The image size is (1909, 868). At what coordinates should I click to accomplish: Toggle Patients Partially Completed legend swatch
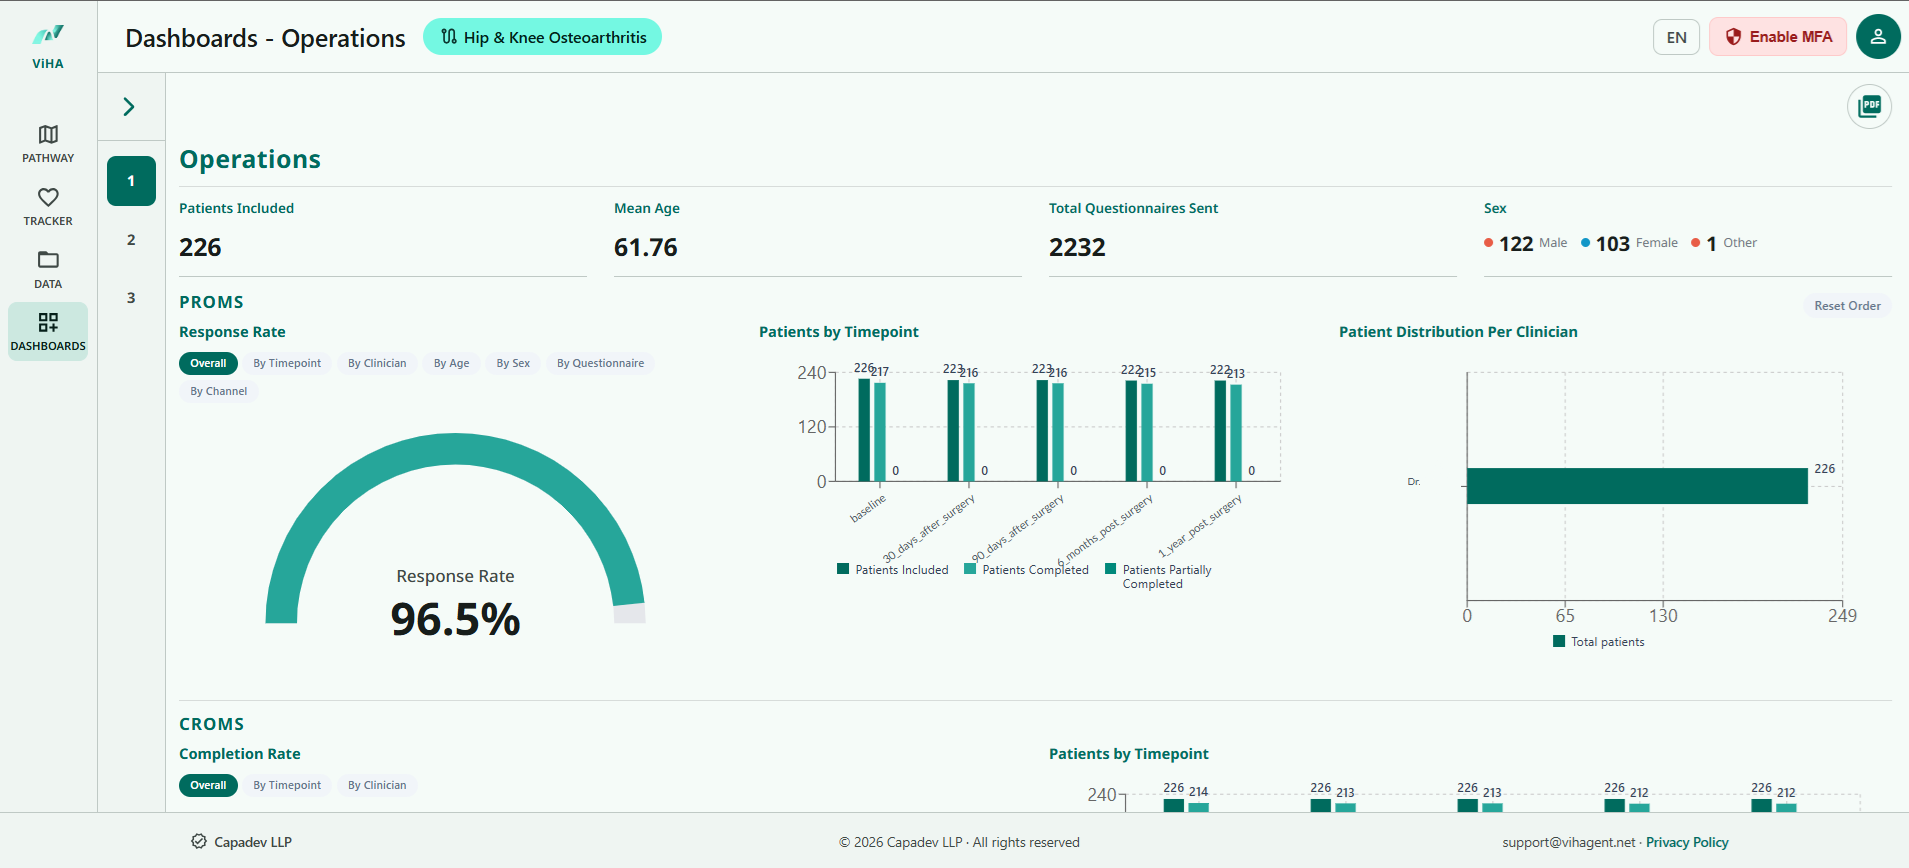click(1110, 569)
